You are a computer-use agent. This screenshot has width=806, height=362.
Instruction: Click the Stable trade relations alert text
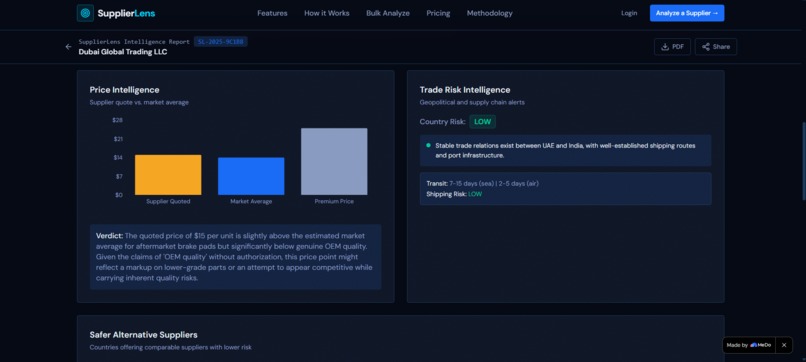tap(565, 150)
